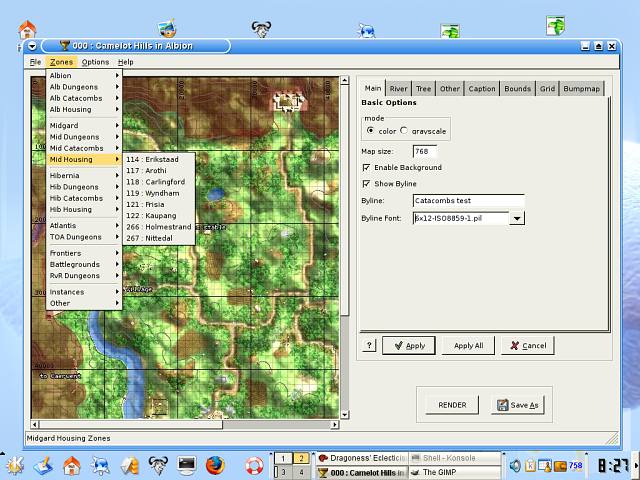The width and height of the screenshot is (640, 480).
Task: Select the grayscale mode radio button
Action: (404, 130)
